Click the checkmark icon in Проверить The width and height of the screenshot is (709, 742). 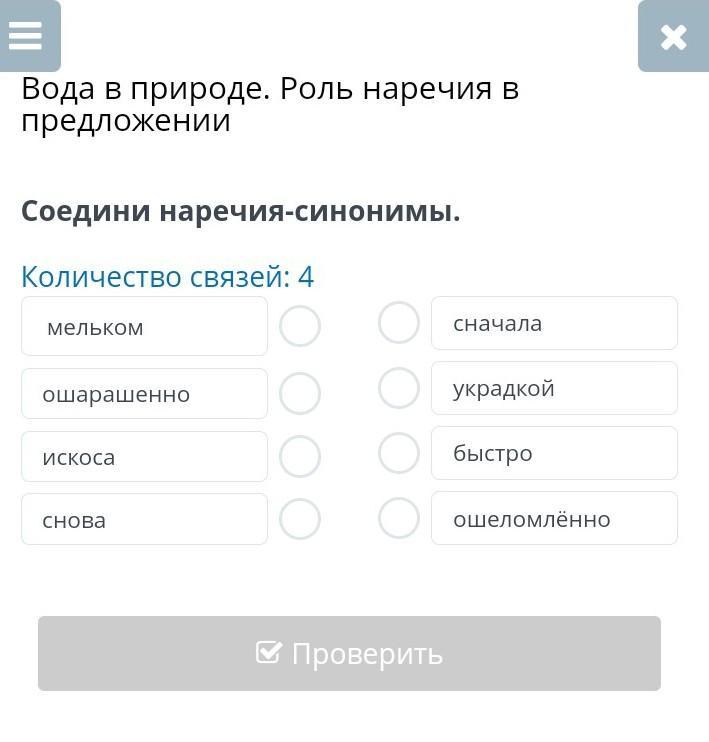[x=268, y=652]
